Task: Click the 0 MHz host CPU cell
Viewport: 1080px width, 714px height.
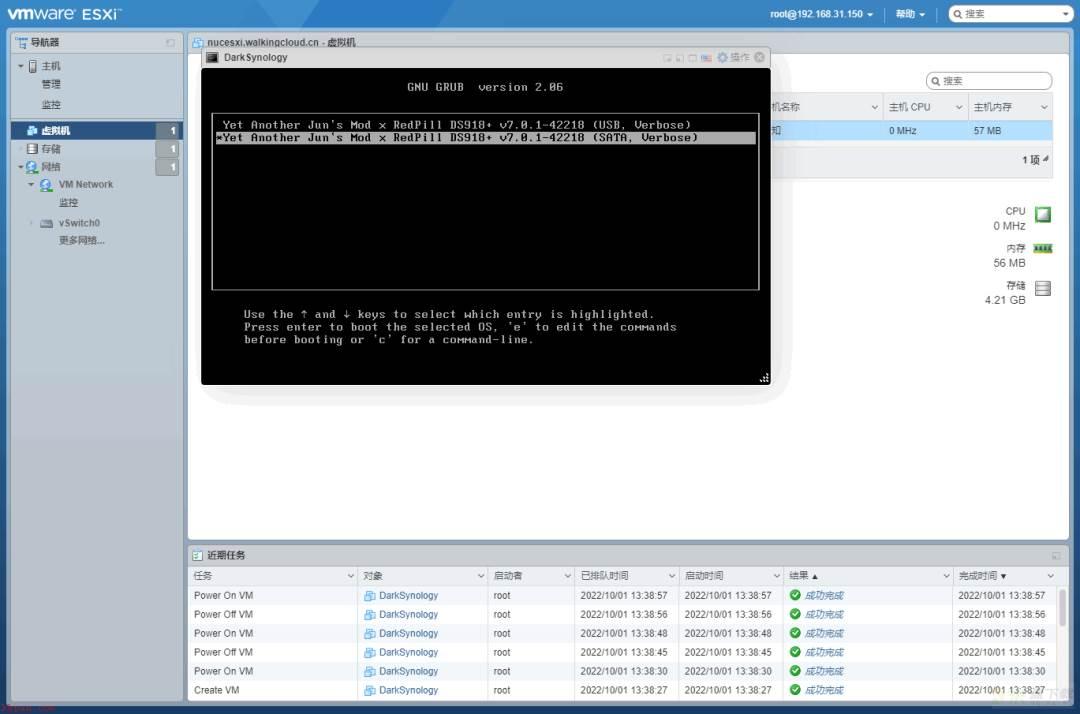Action: coord(902,131)
